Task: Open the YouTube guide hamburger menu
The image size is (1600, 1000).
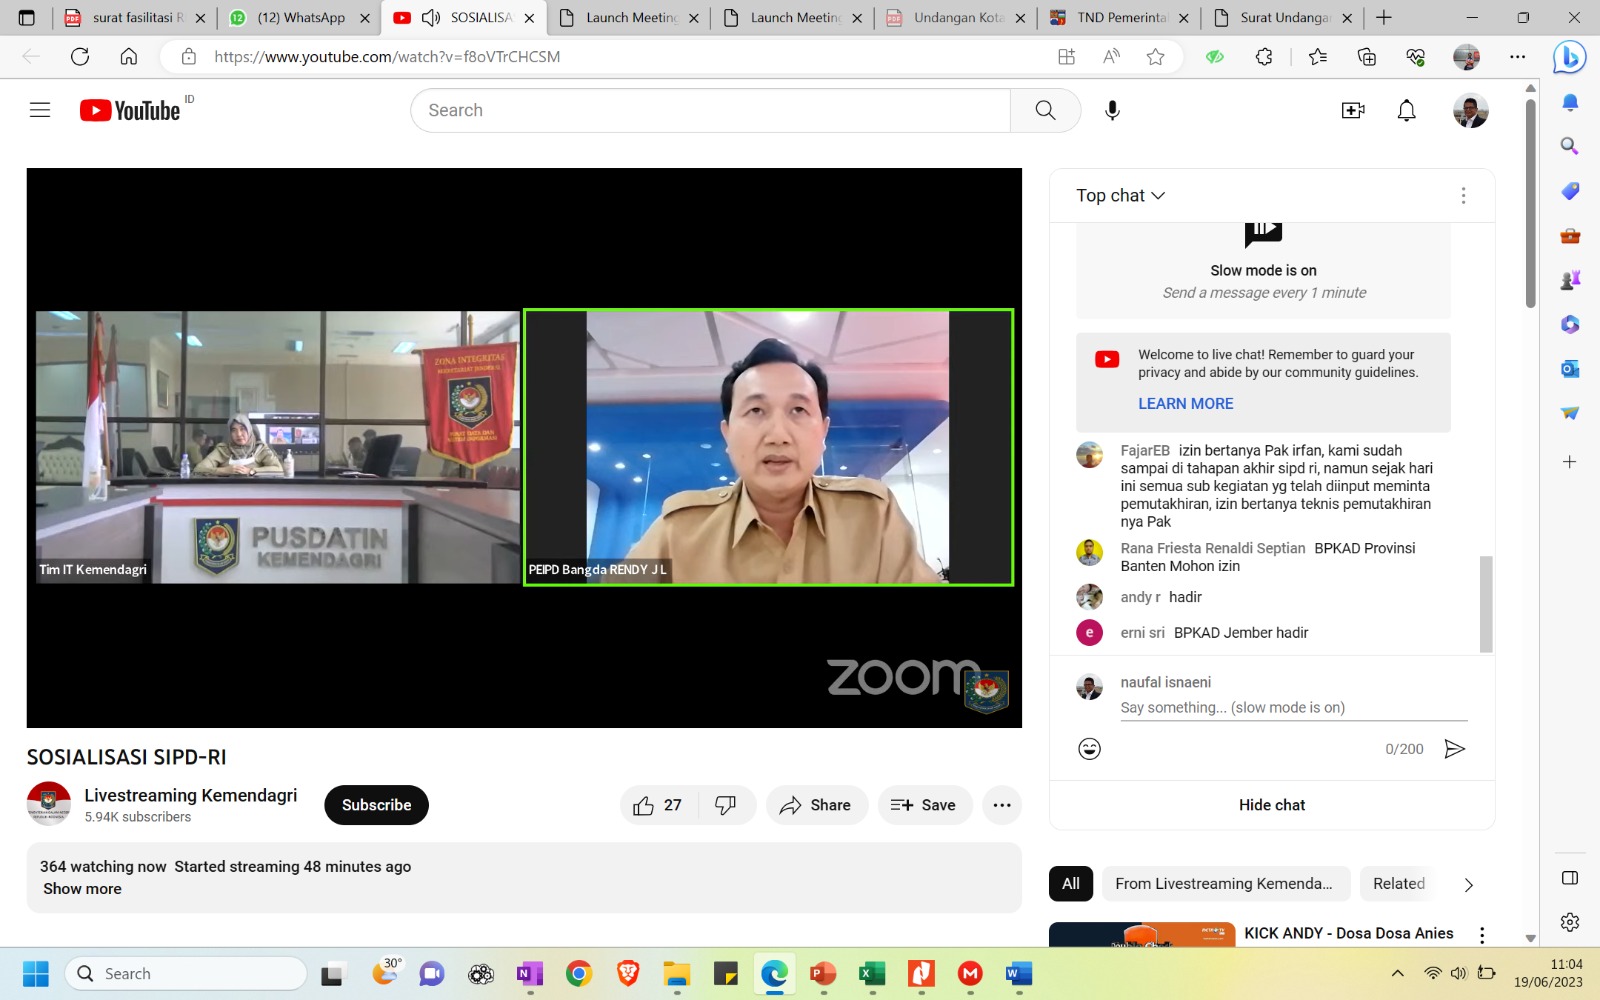Action: (x=40, y=110)
